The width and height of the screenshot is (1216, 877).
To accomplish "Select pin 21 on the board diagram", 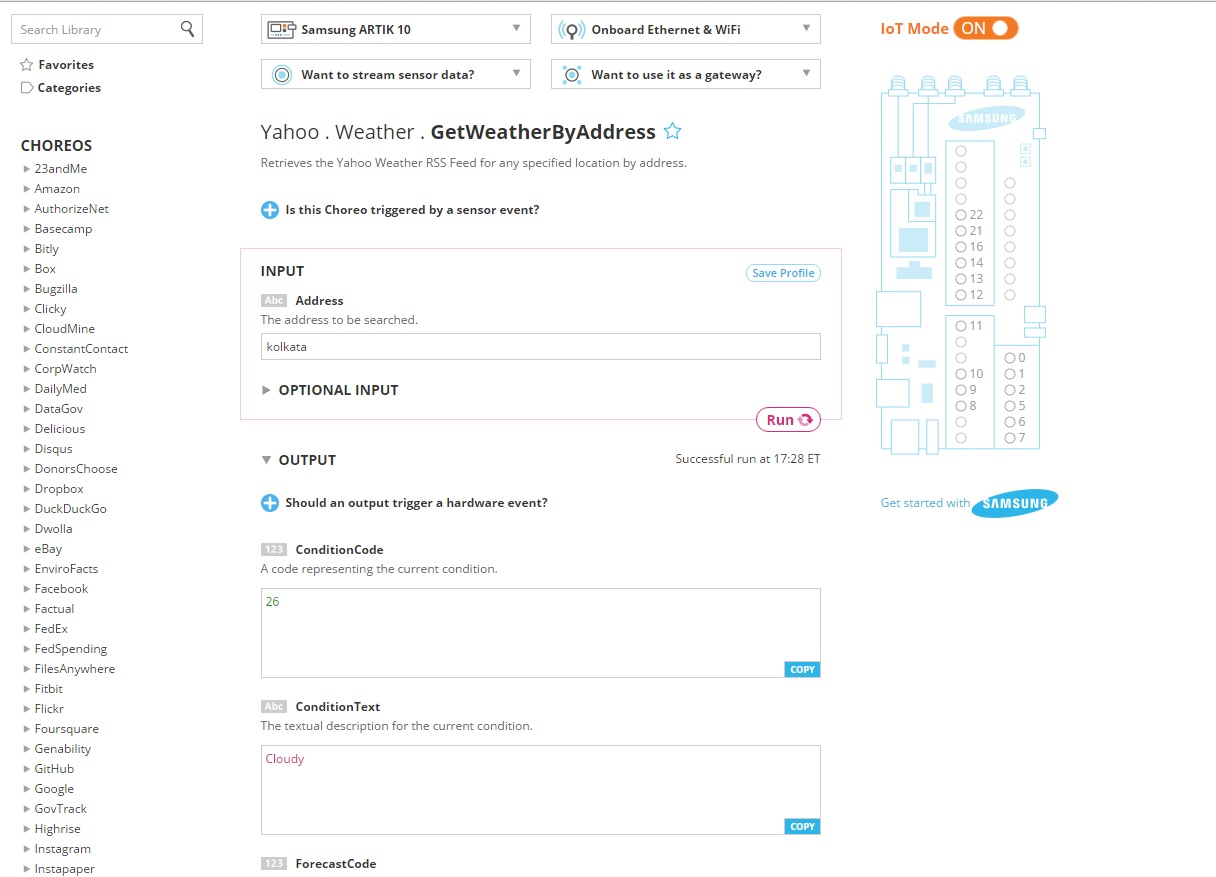I will point(961,231).
